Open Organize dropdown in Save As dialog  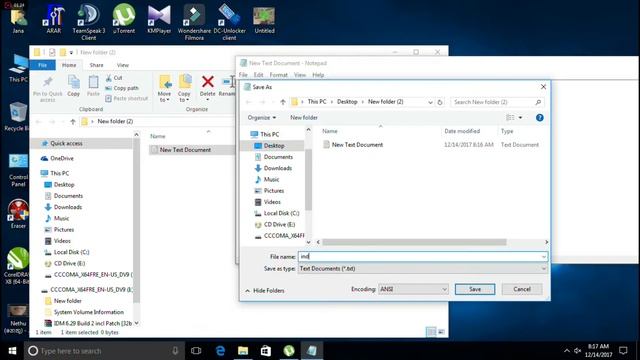pyautogui.click(x=262, y=118)
